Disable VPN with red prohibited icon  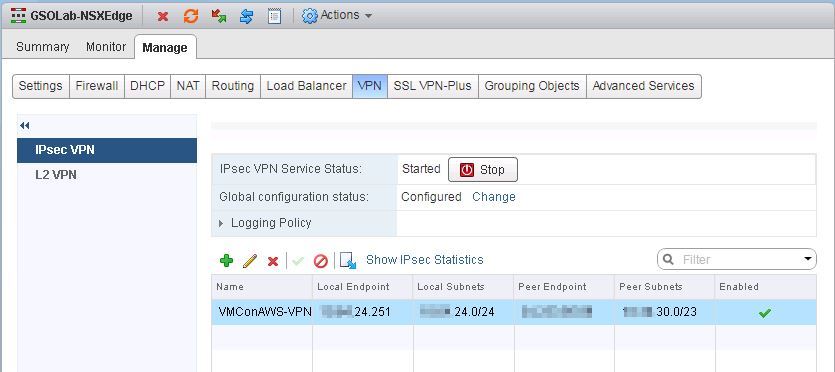pos(321,261)
